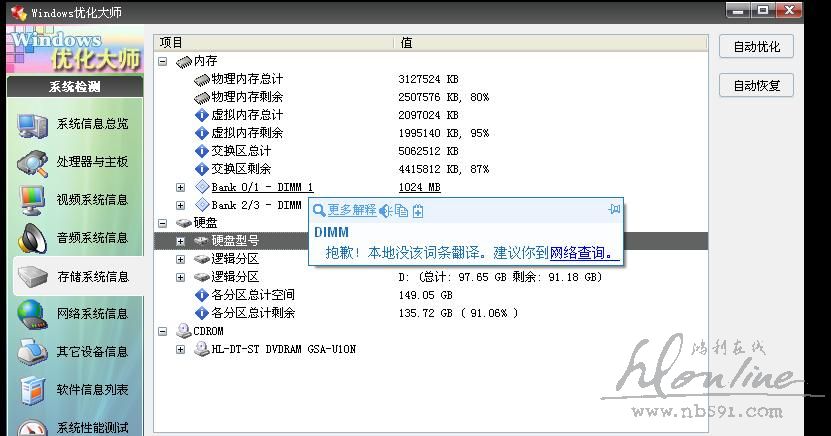Select 视频系统信息 monitor icon
This screenshot has height=436, width=831.
(33, 200)
